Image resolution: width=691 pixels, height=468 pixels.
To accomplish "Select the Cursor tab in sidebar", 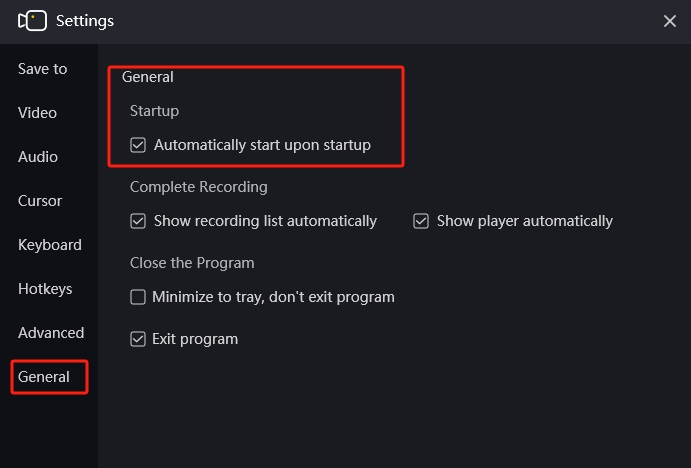I will pos(40,201).
